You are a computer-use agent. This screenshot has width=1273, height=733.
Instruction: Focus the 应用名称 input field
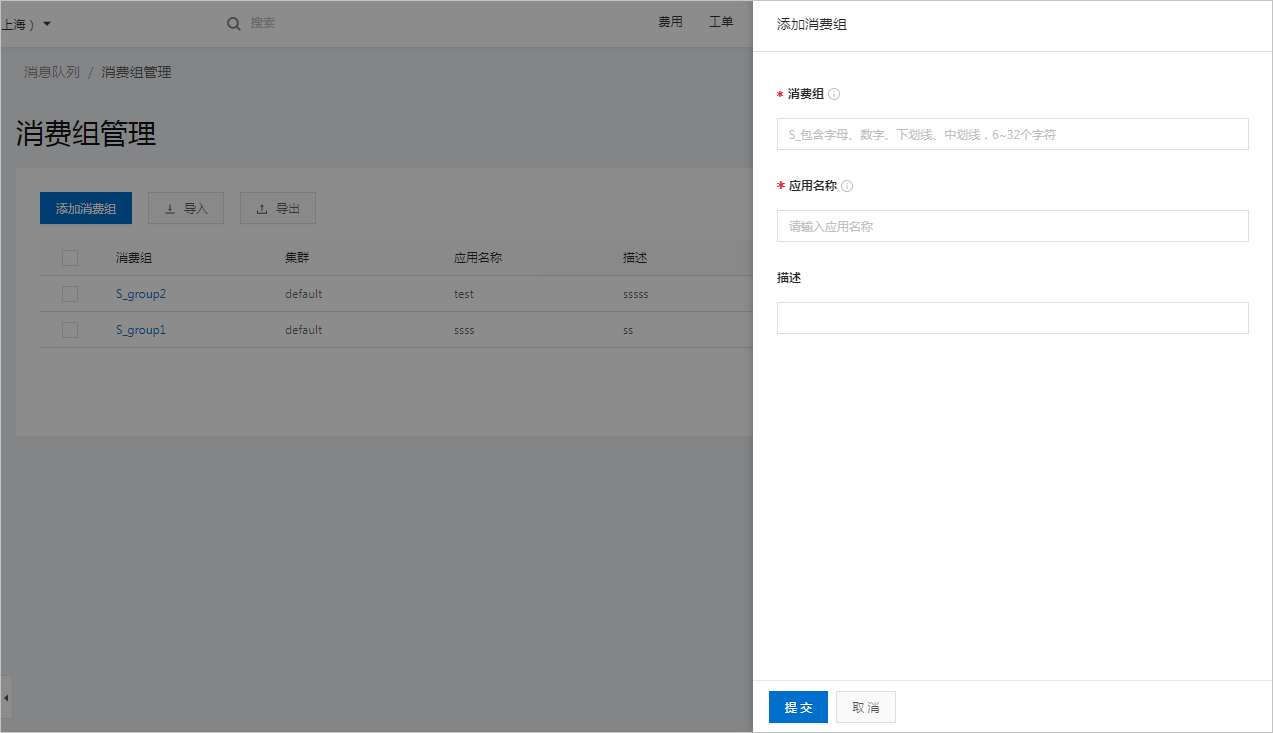pyautogui.click(x=1013, y=226)
